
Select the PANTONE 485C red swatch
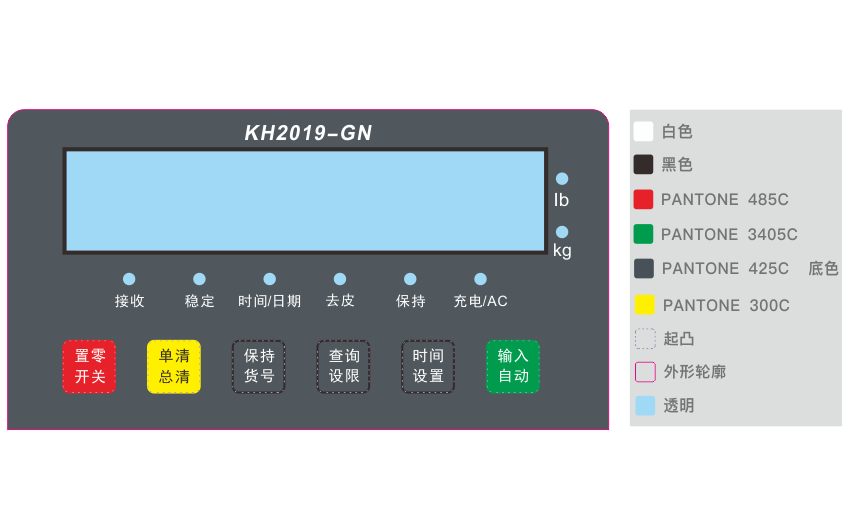click(644, 199)
